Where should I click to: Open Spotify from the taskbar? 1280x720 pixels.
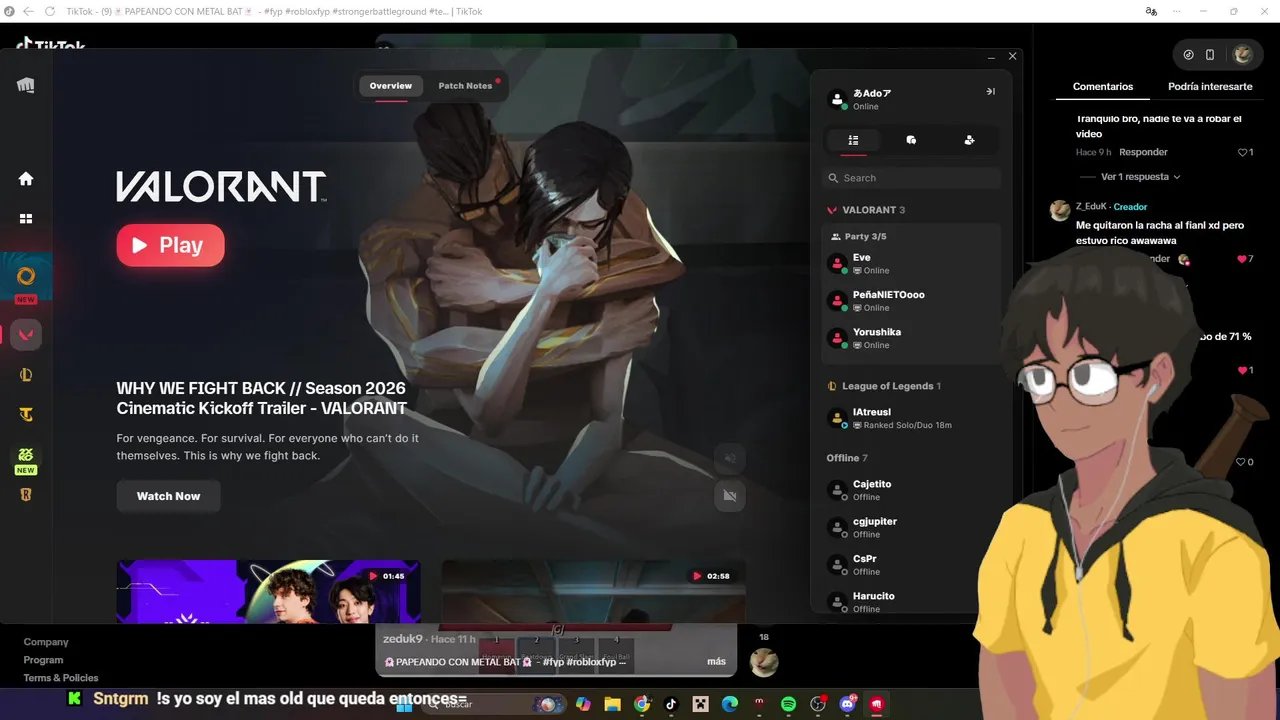point(788,705)
